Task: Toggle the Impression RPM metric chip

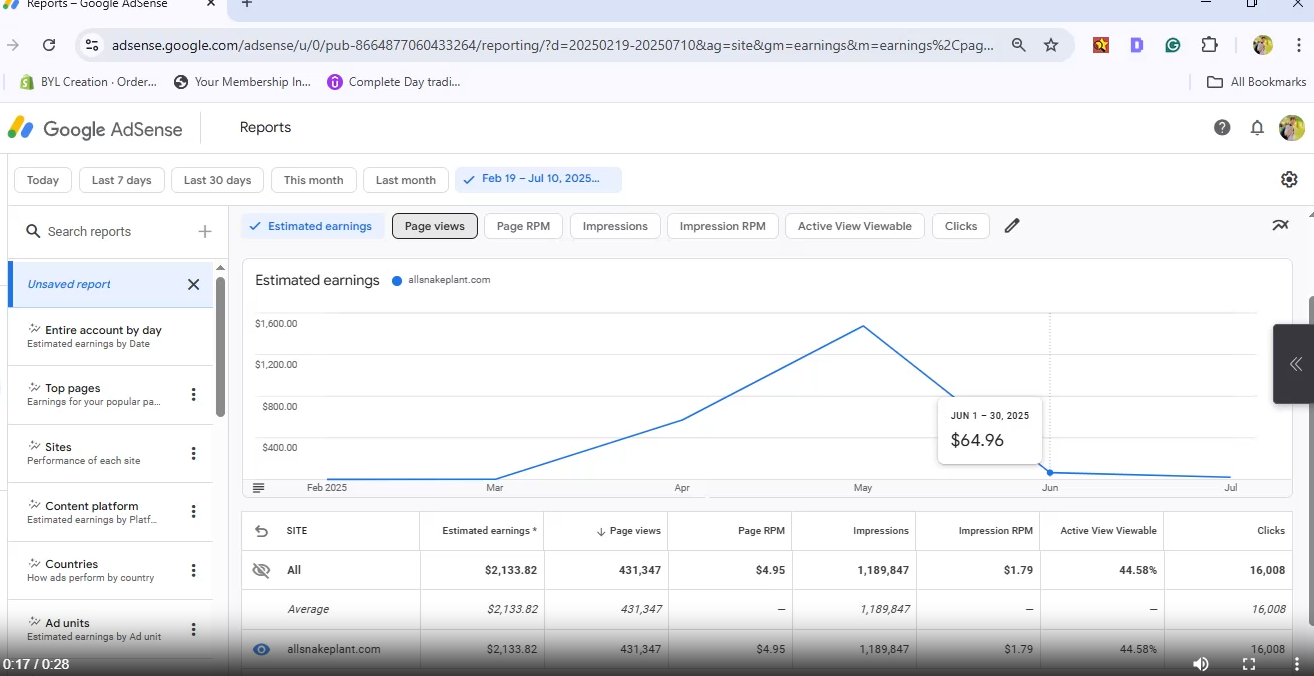Action: click(x=723, y=226)
